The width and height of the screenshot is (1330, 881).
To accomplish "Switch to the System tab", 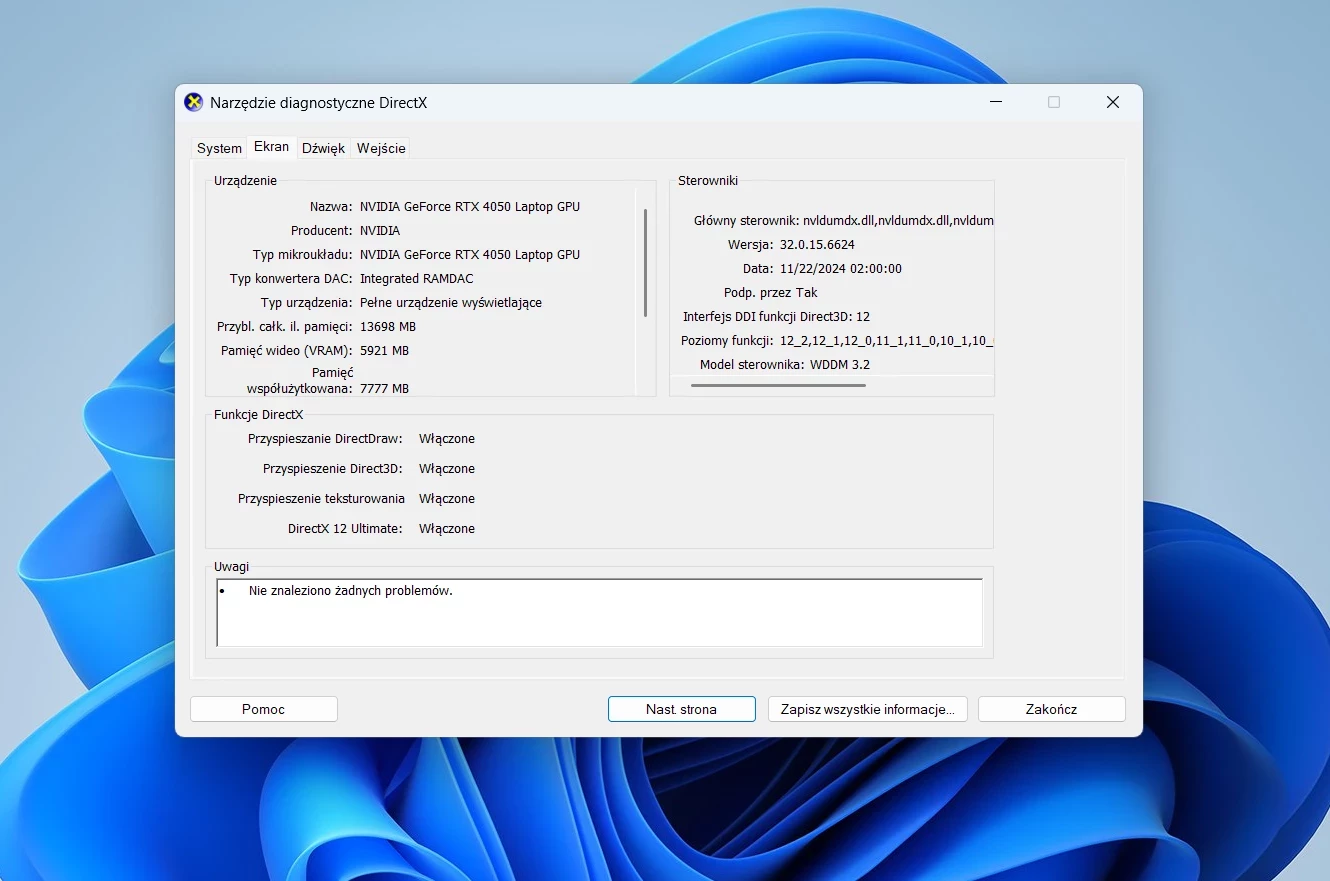I will point(219,148).
